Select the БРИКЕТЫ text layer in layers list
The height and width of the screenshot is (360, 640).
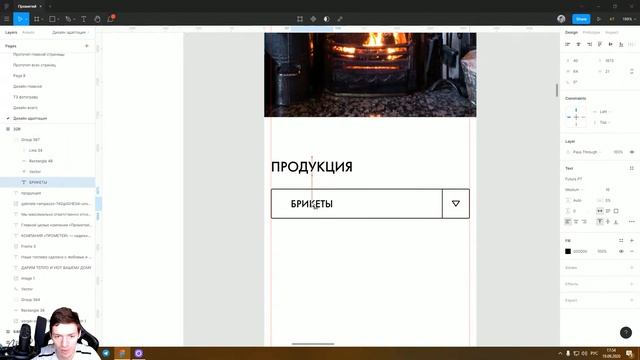(48, 182)
